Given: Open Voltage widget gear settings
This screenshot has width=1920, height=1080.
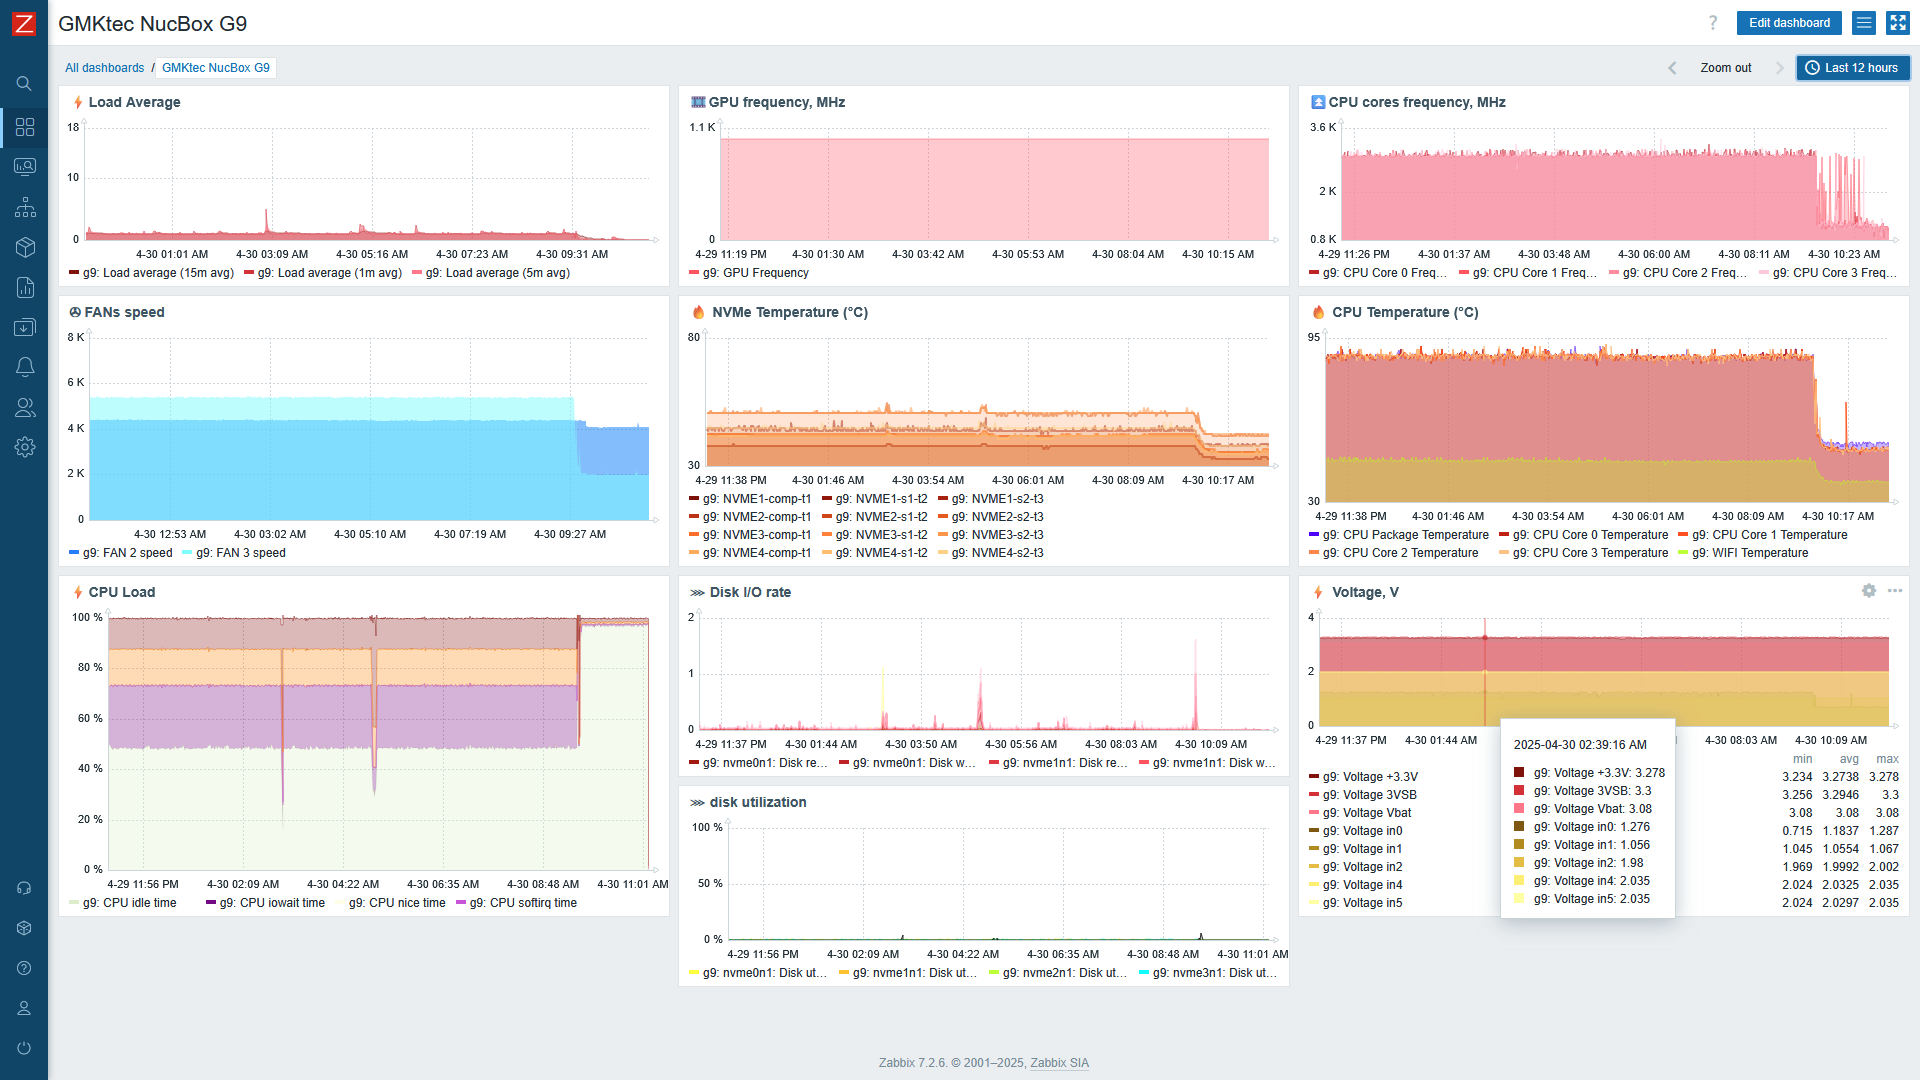Looking at the screenshot, I should click(x=1868, y=591).
